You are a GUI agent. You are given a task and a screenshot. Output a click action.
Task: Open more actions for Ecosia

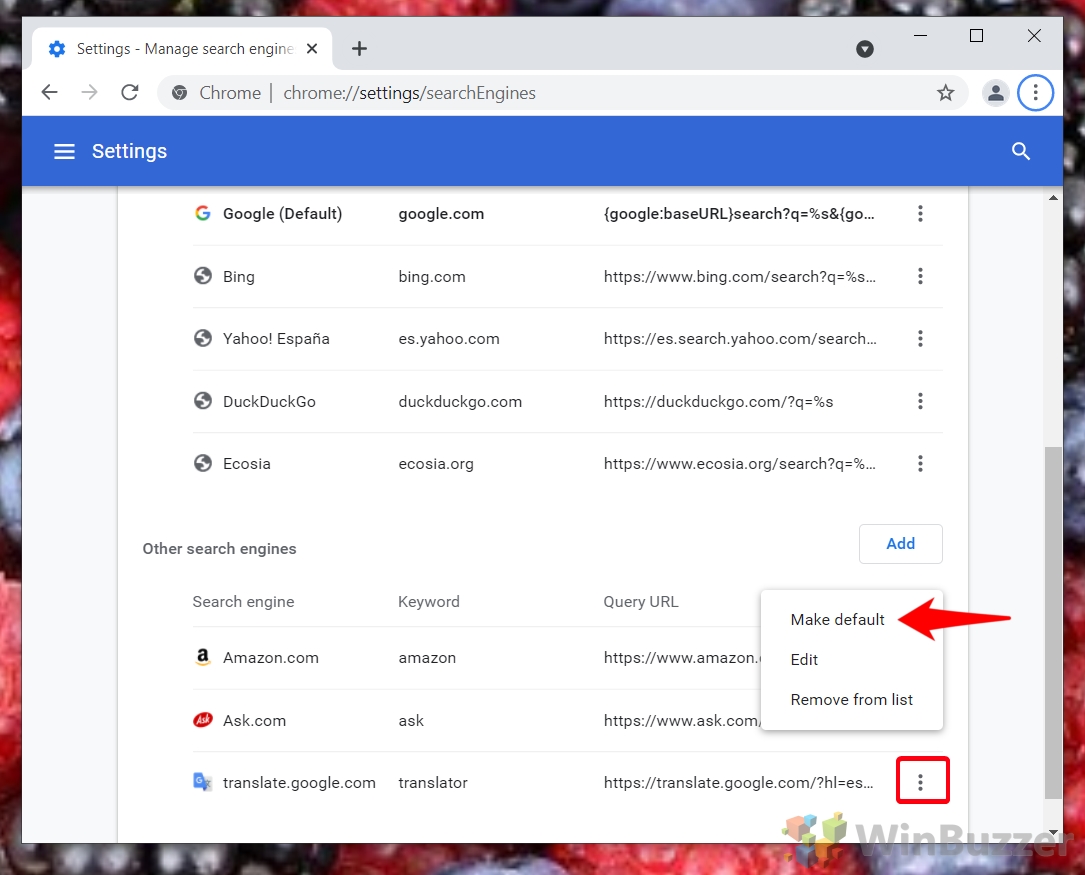point(920,463)
